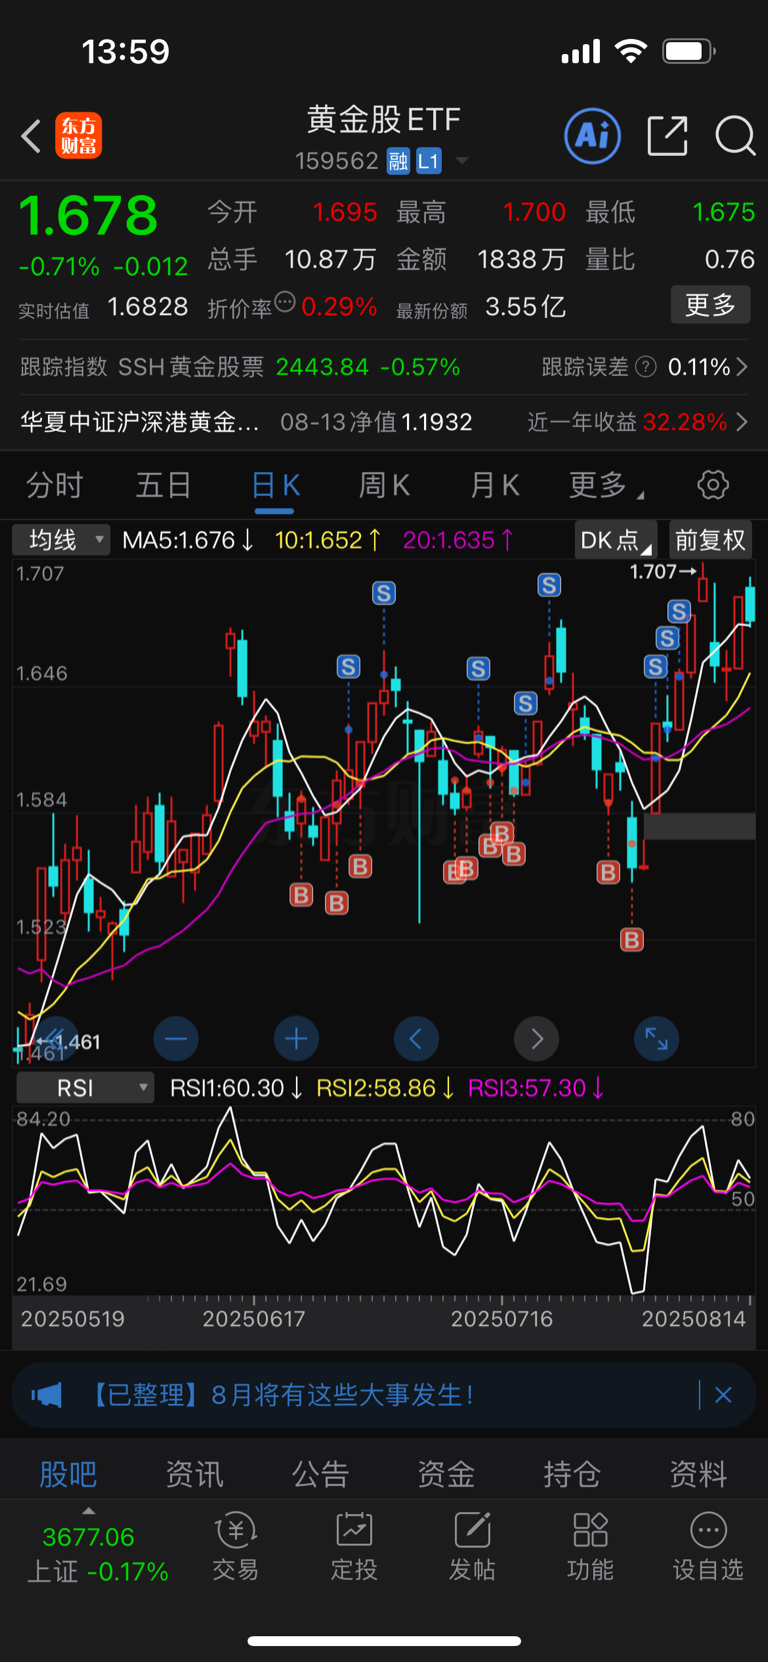Tap the megaphone announcement icon
The height and width of the screenshot is (1663, 768).
(46, 1395)
